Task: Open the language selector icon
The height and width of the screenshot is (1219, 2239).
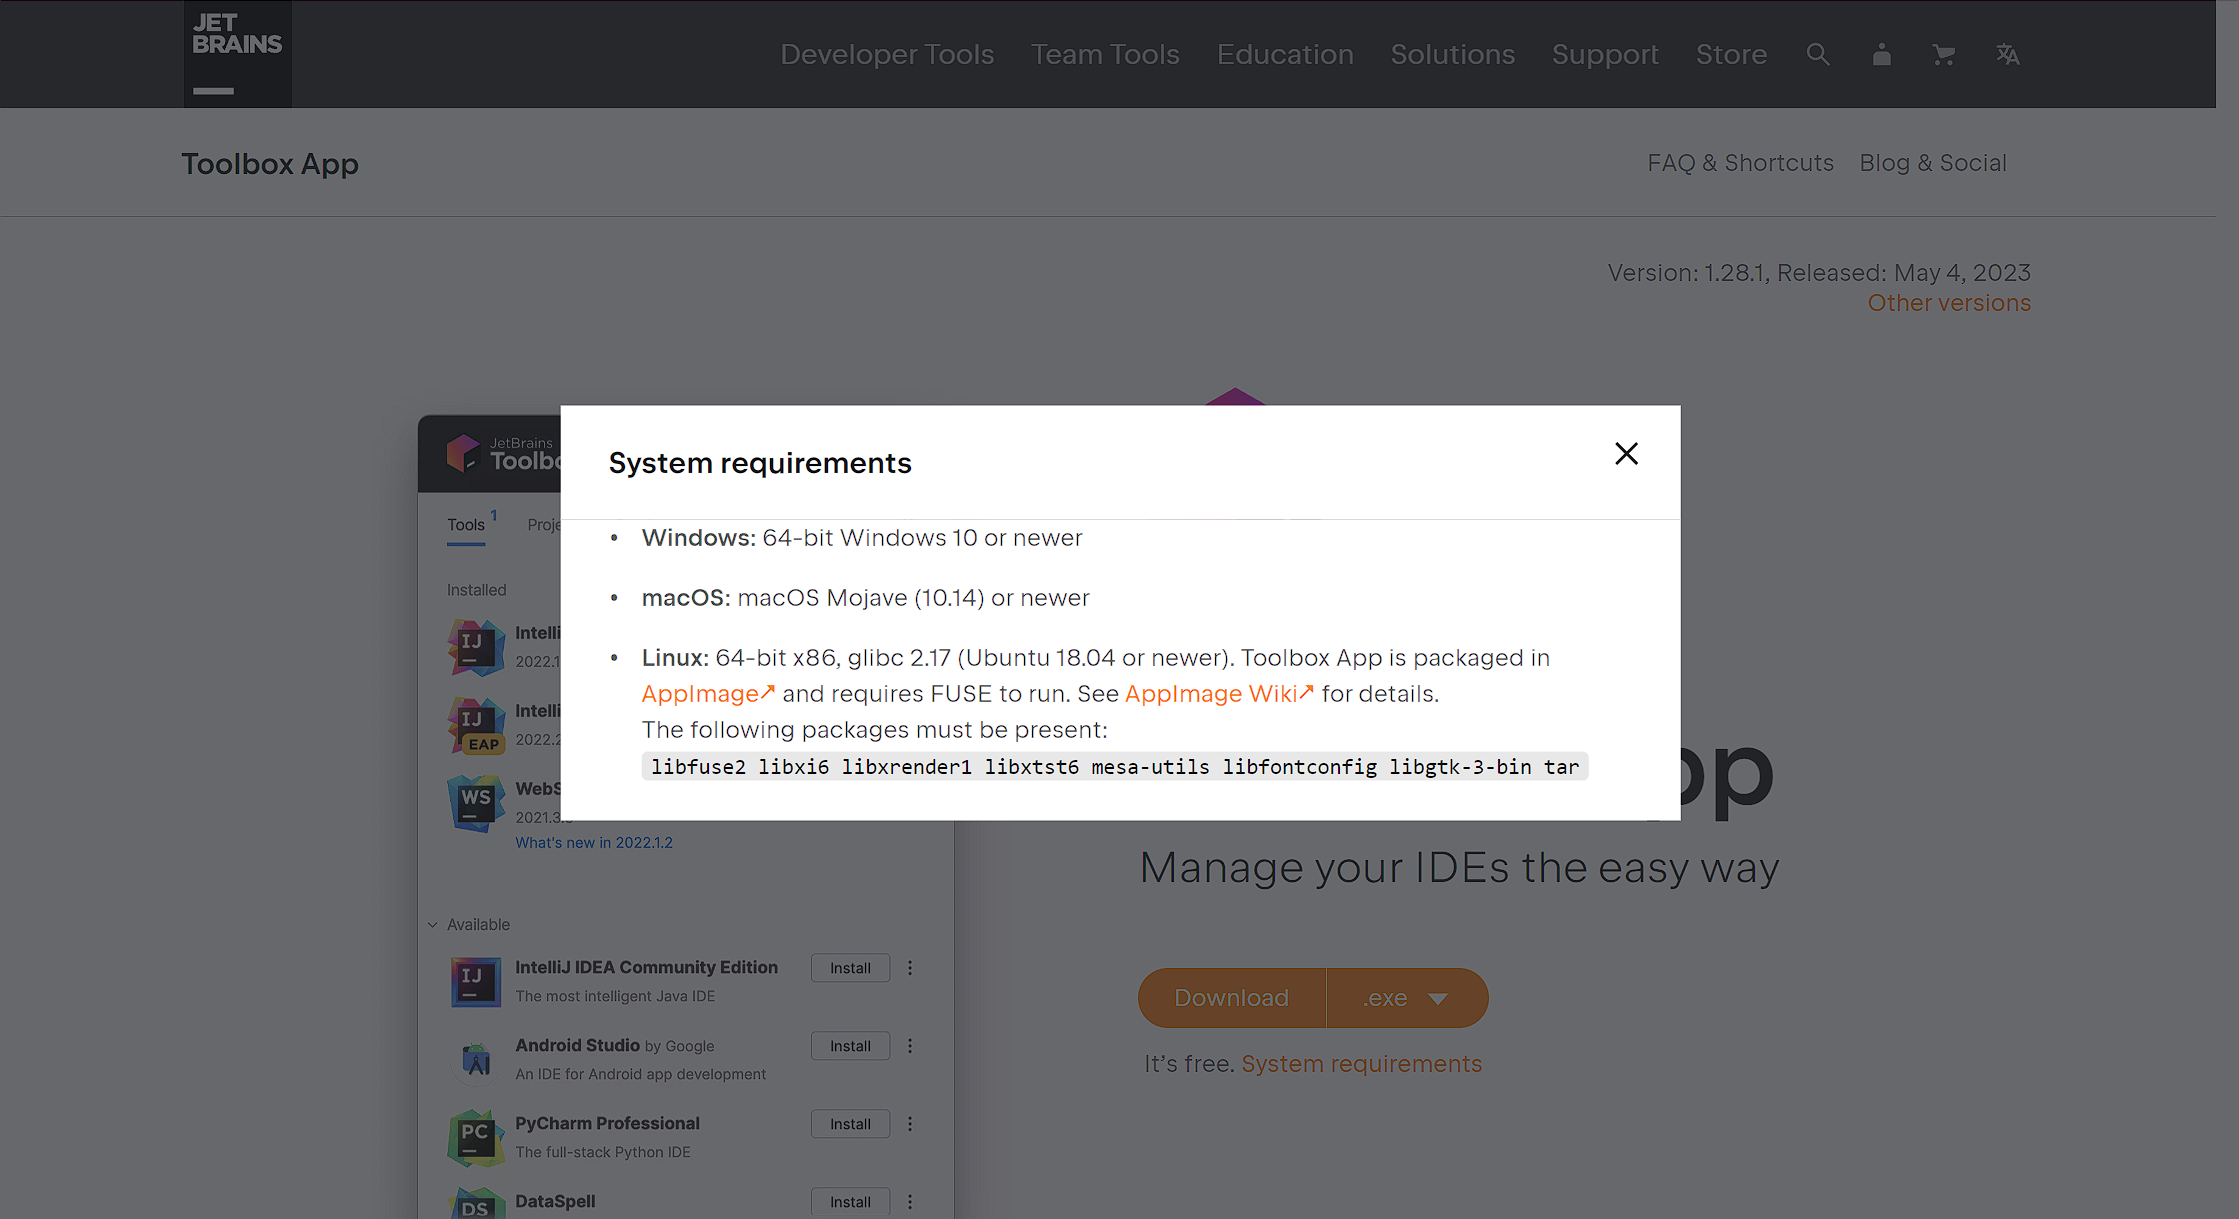Action: 2008,54
